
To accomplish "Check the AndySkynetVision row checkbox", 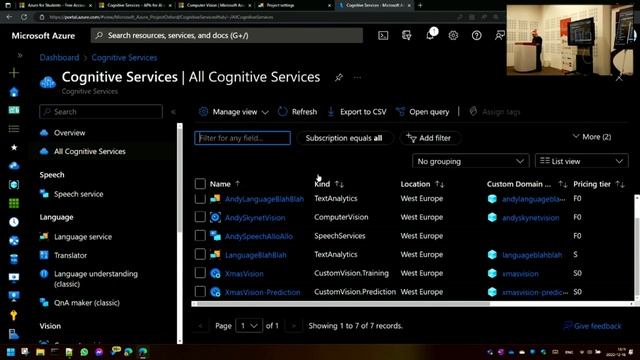I will (200, 217).
